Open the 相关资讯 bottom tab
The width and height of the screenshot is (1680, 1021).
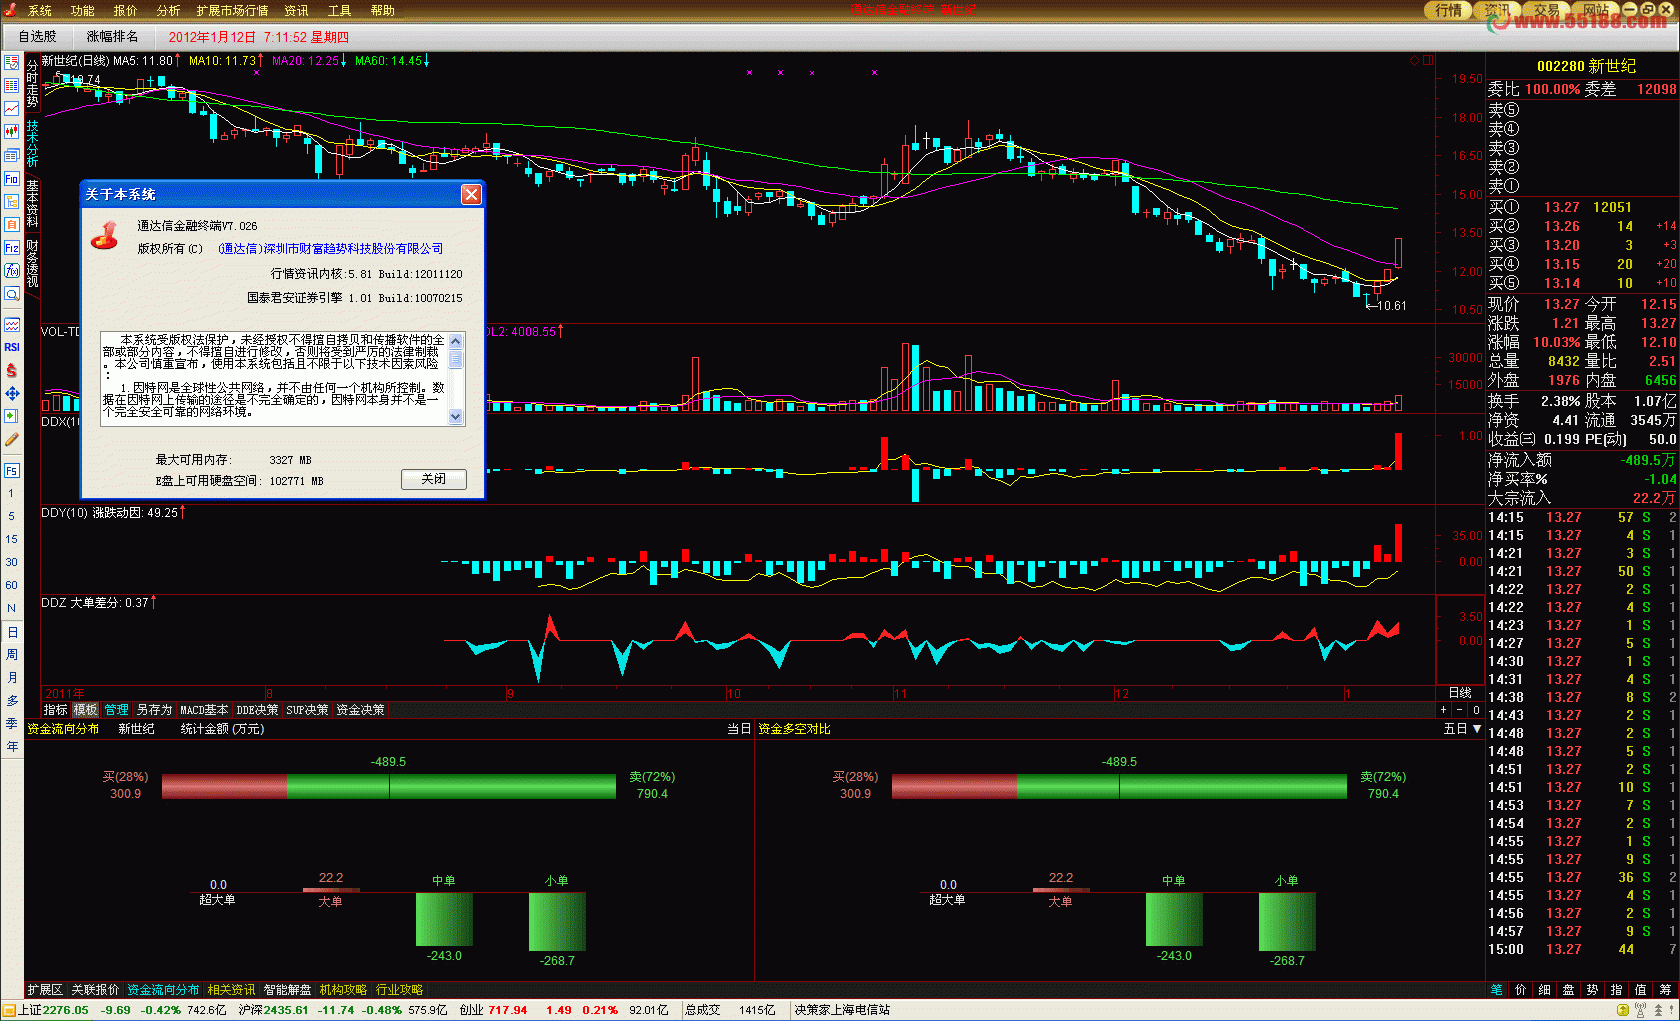pyautogui.click(x=231, y=990)
